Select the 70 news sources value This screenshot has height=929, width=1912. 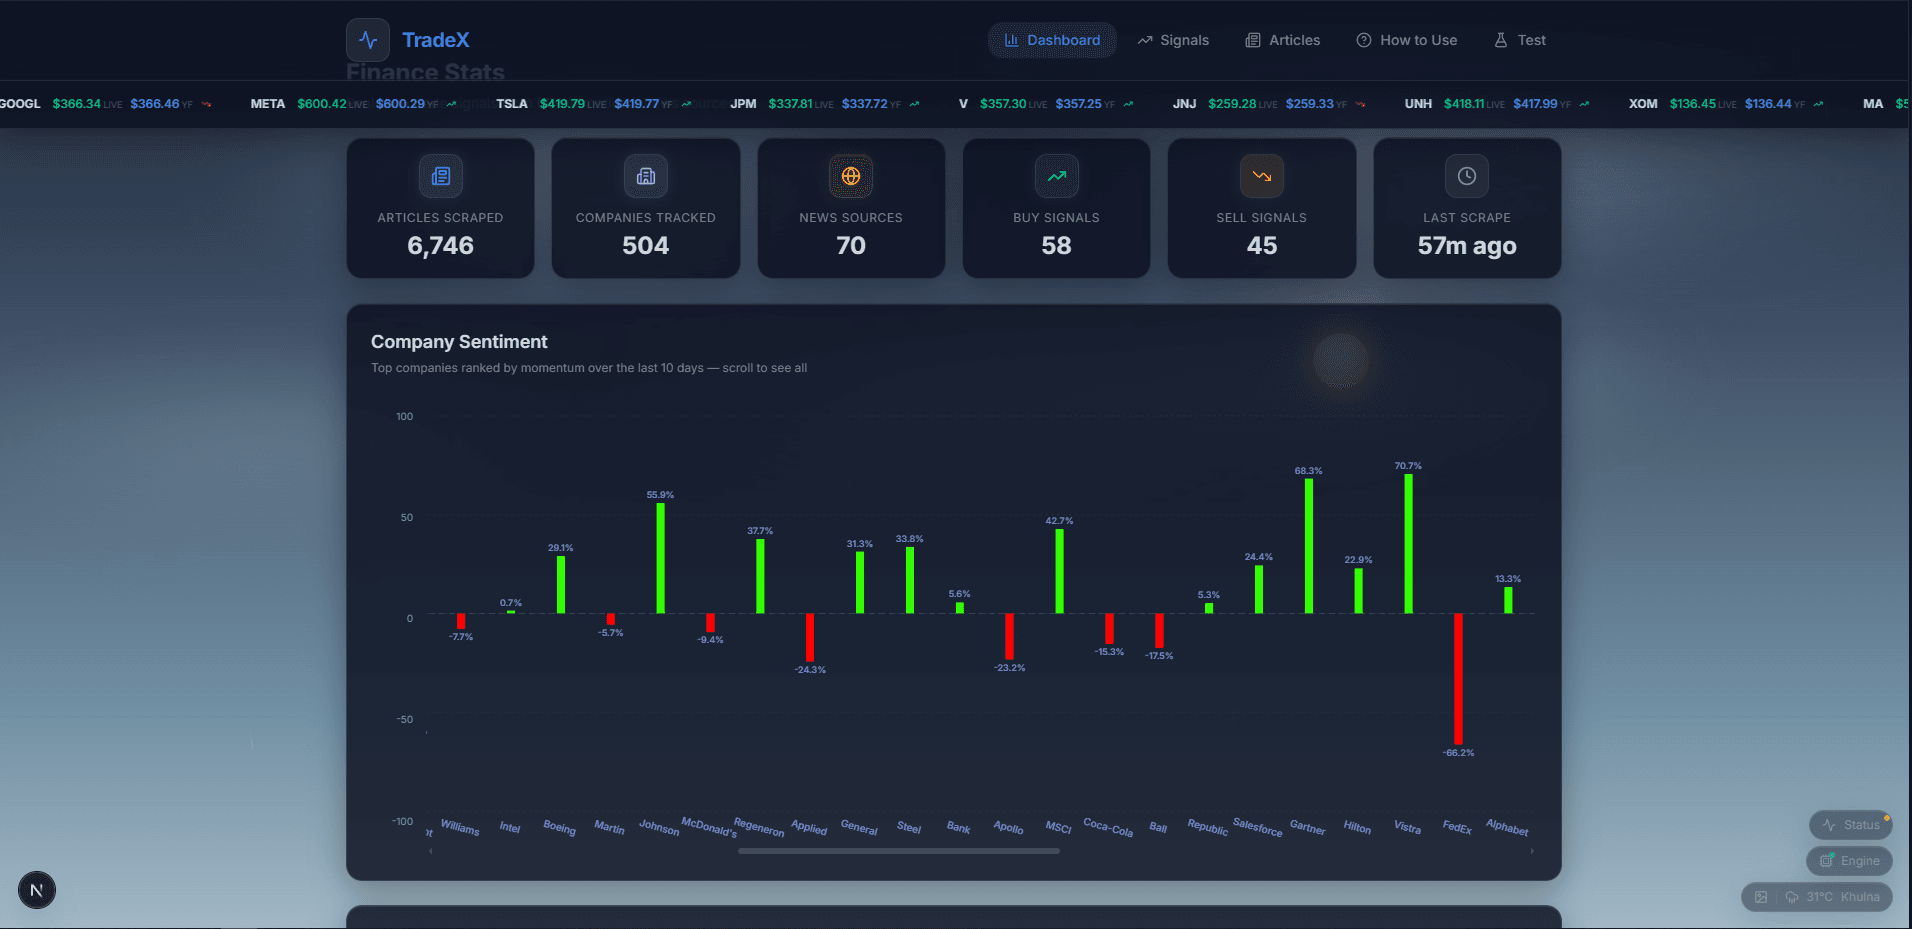coord(851,246)
